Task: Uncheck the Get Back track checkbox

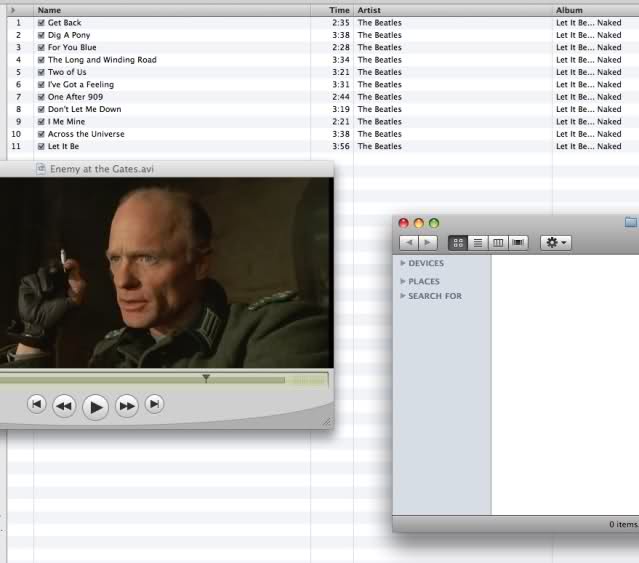Action: [41, 23]
